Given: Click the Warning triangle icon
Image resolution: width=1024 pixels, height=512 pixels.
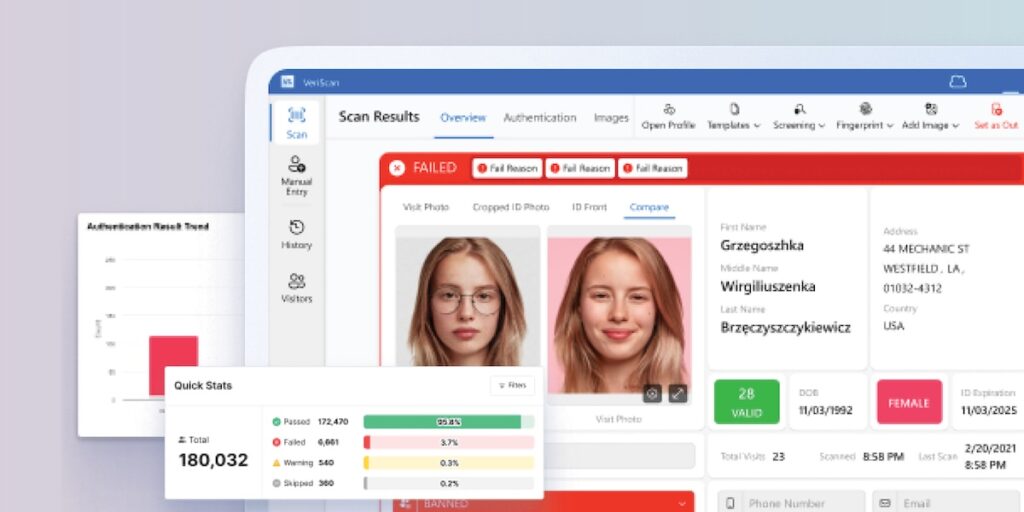Looking at the screenshot, I should [276, 462].
